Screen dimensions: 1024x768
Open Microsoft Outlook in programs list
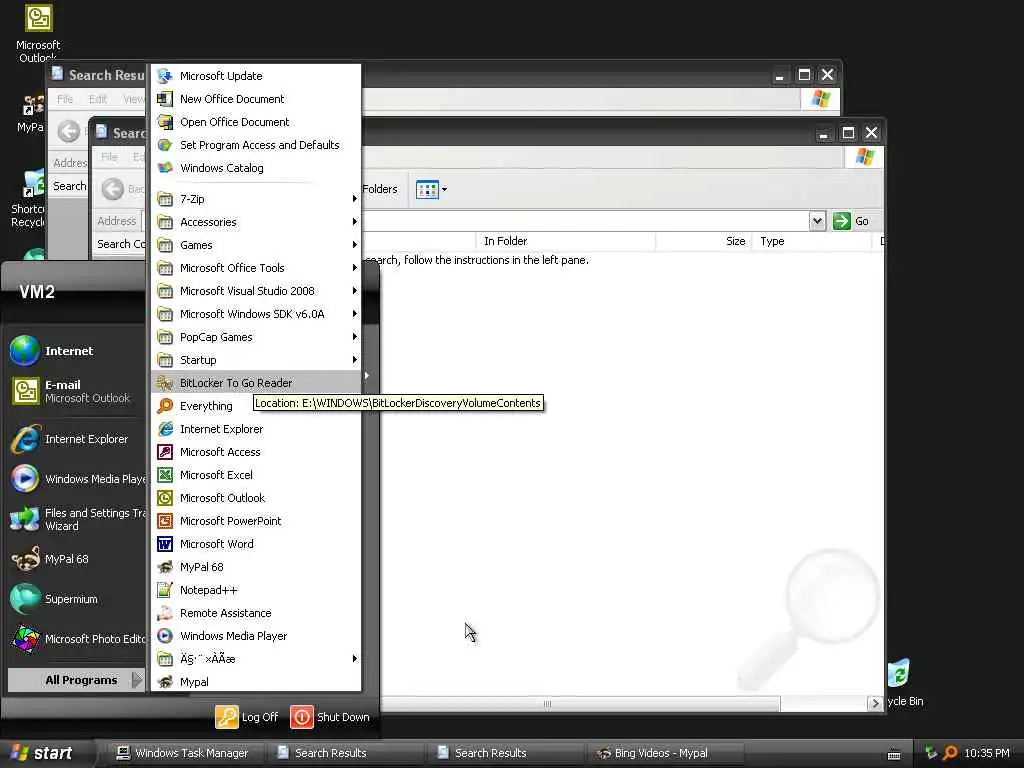(256, 498)
